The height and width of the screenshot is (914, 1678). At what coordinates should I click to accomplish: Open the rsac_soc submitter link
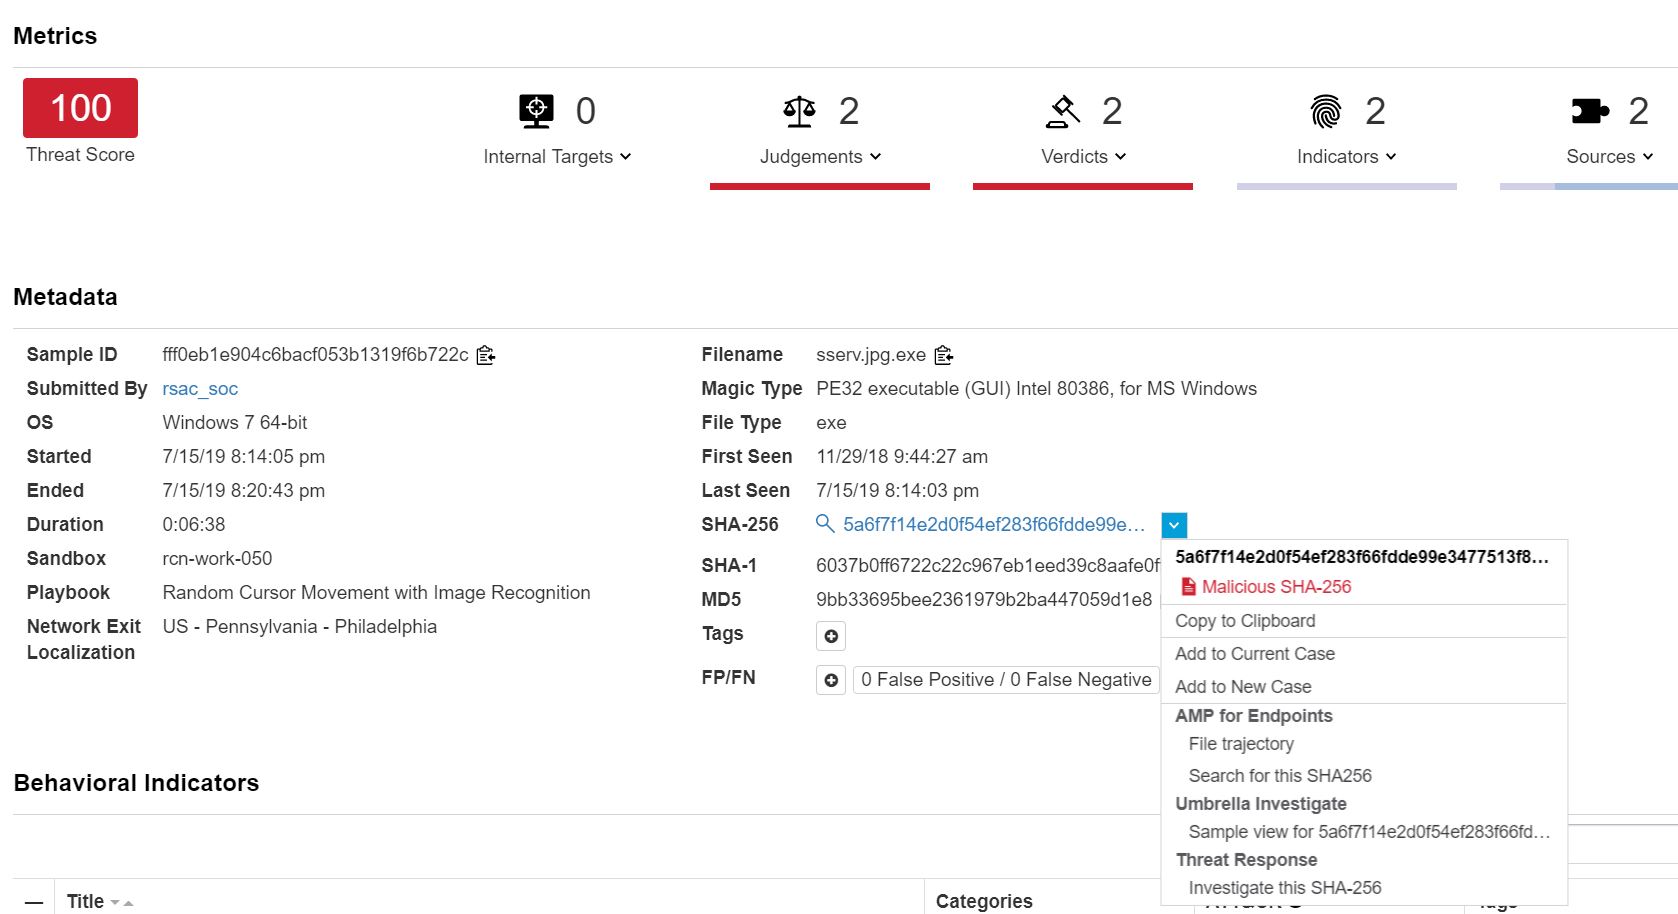pyautogui.click(x=200, y=389)
